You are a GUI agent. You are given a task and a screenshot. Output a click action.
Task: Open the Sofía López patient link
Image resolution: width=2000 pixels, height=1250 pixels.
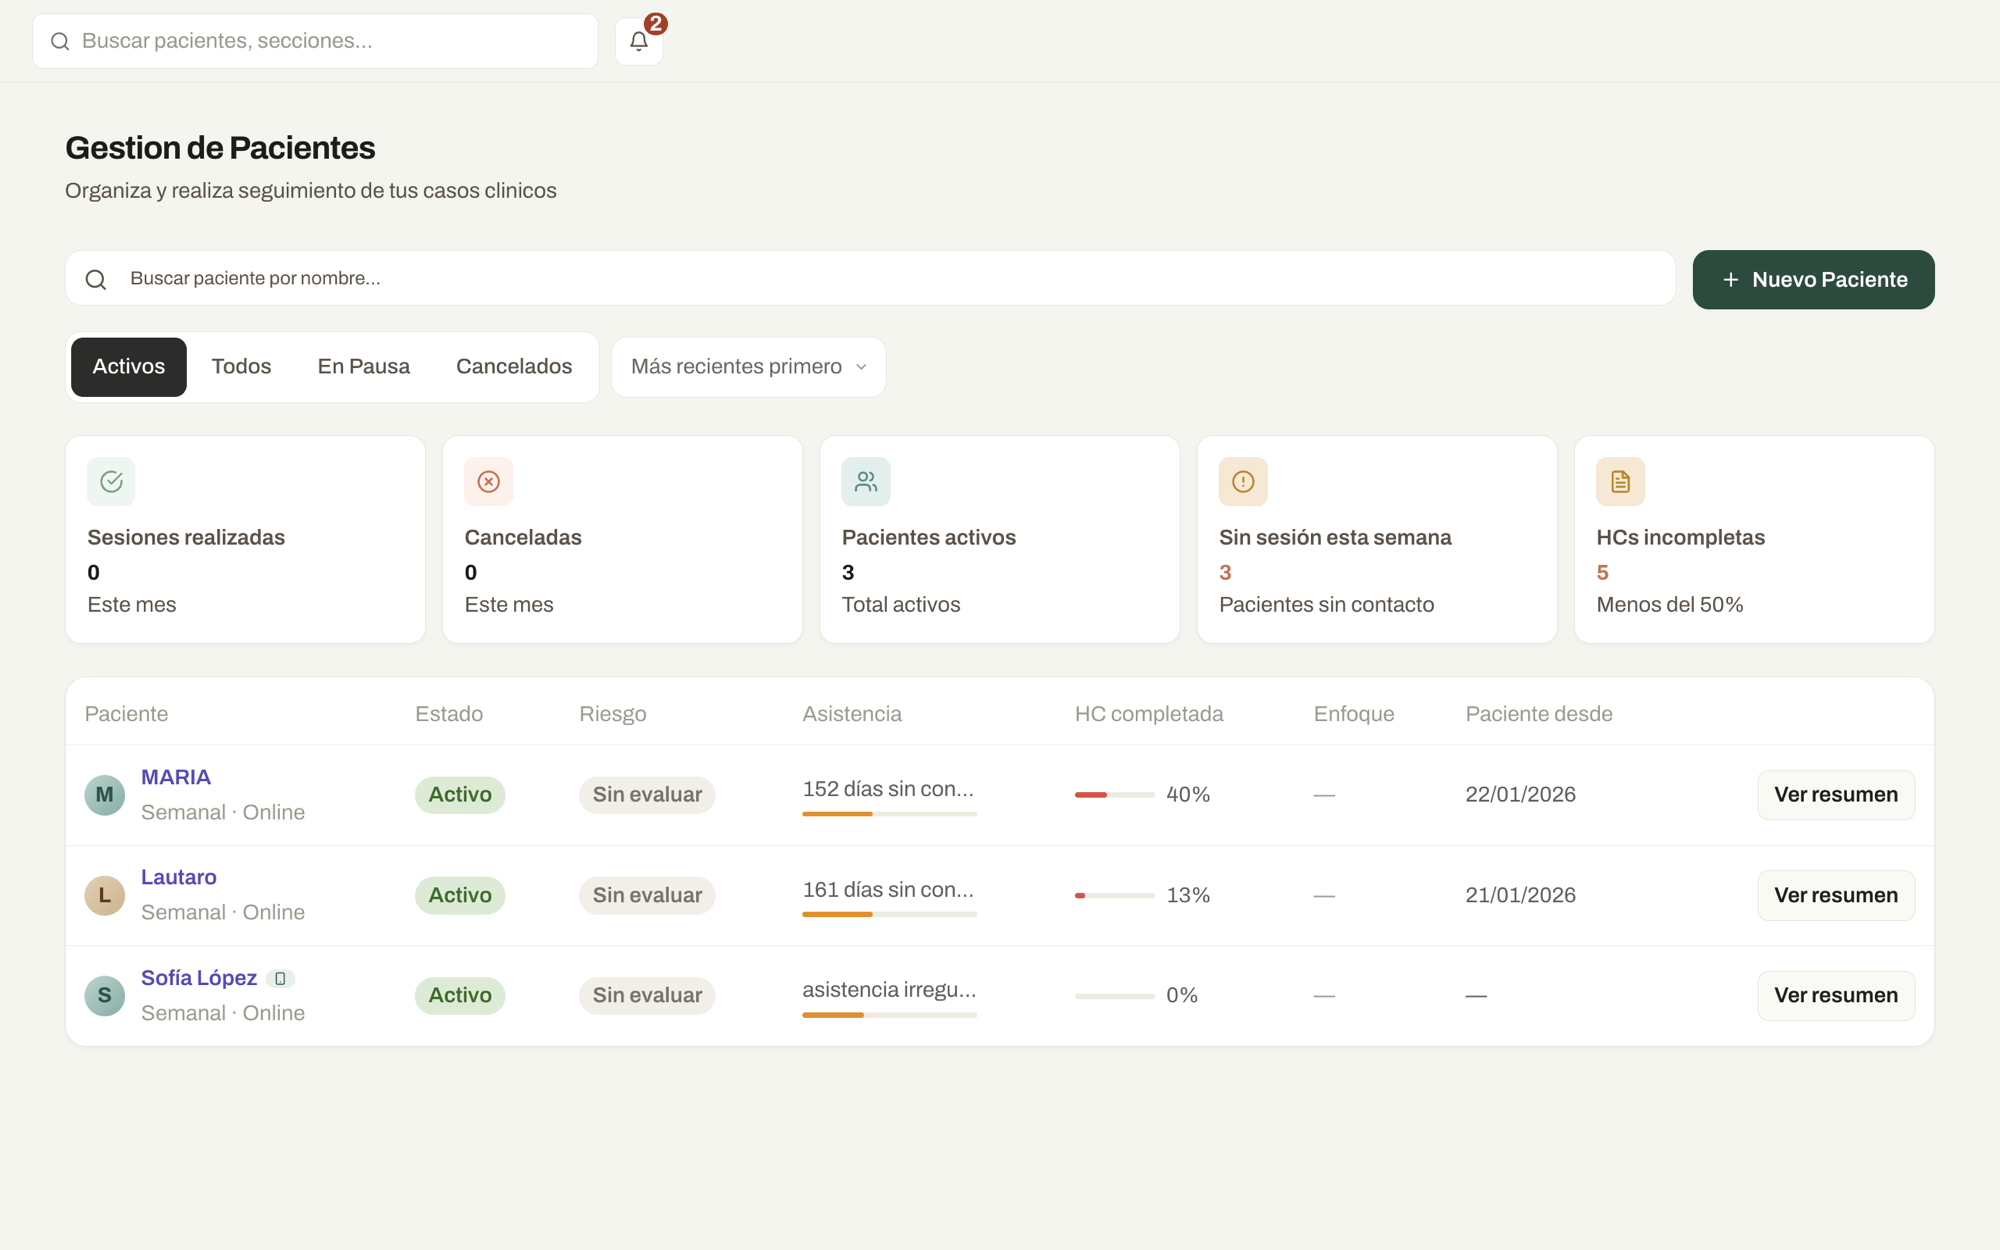pyautogui.click(x=199, y=978)
